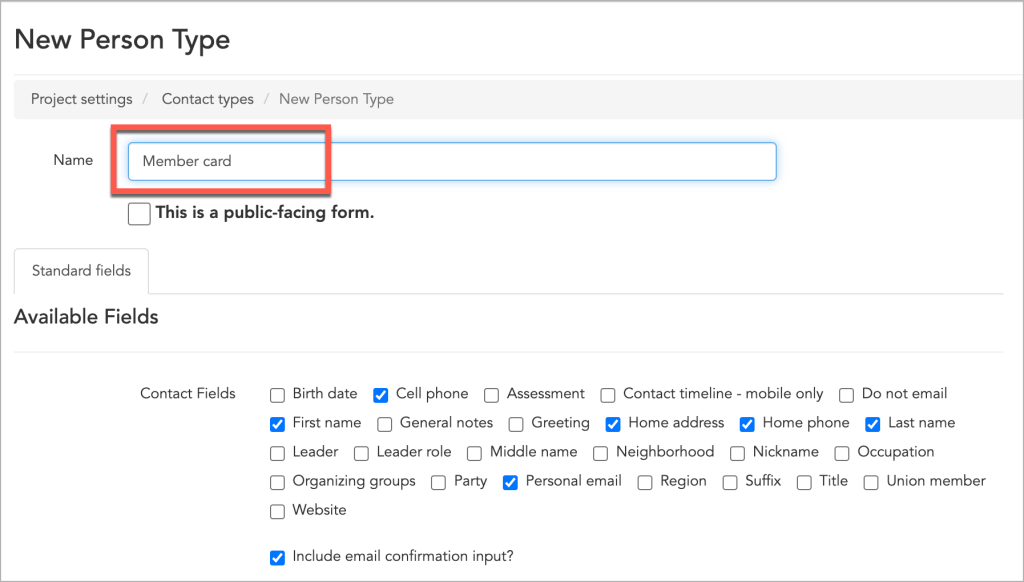
Task: Enable the Website checkbox
Action: pyautogui.click(x=277, y=511)
